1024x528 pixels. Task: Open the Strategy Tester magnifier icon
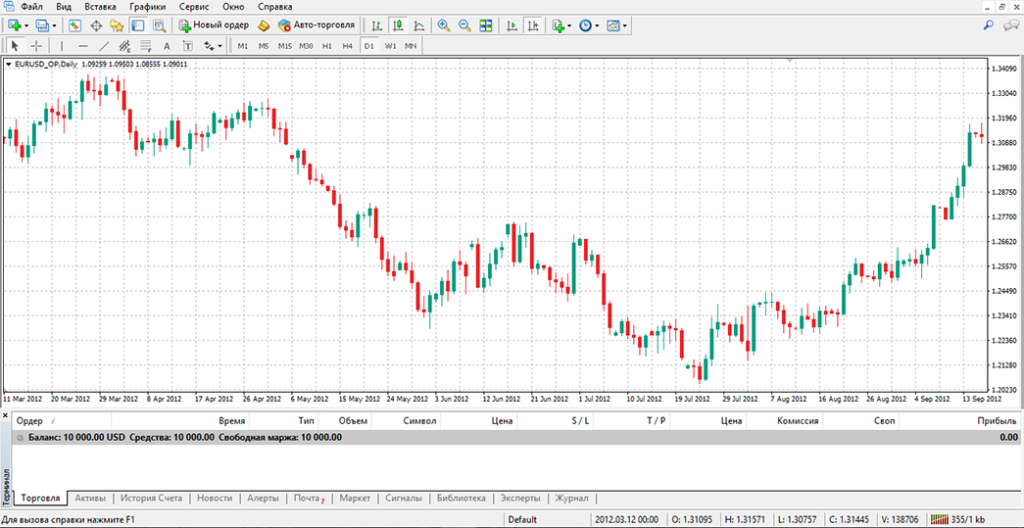click(x=159, y=25)
